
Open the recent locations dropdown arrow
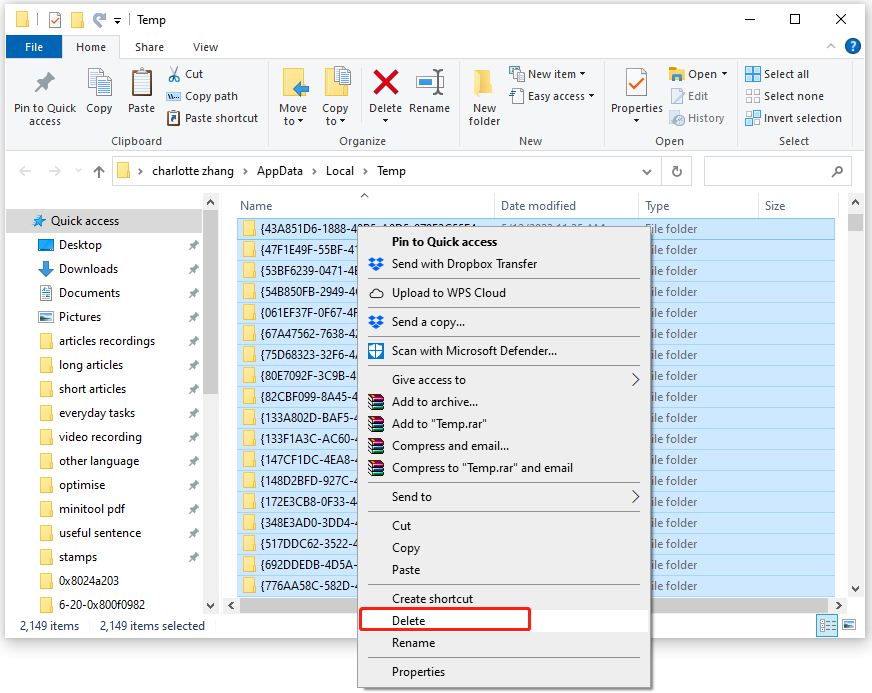click(78, 171)
